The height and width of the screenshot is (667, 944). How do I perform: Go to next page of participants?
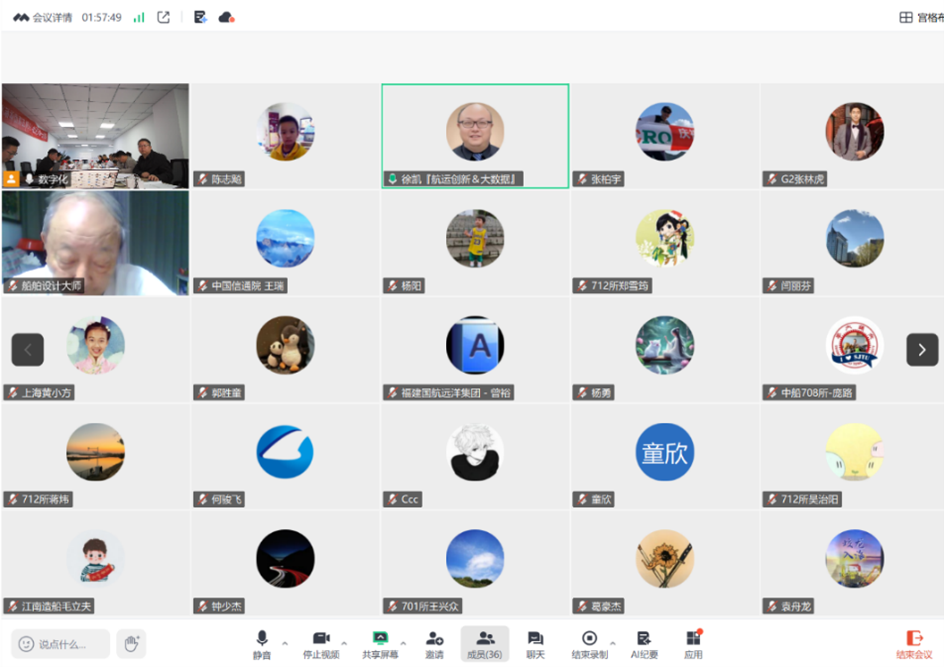point(921,349)
